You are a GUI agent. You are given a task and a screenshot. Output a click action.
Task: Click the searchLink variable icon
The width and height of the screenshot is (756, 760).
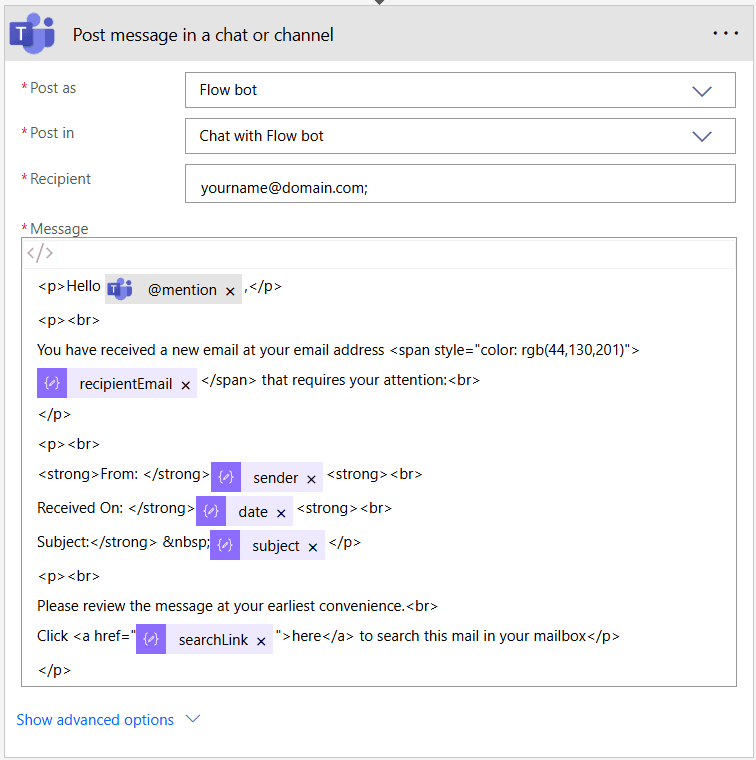(x=151, y=639)
